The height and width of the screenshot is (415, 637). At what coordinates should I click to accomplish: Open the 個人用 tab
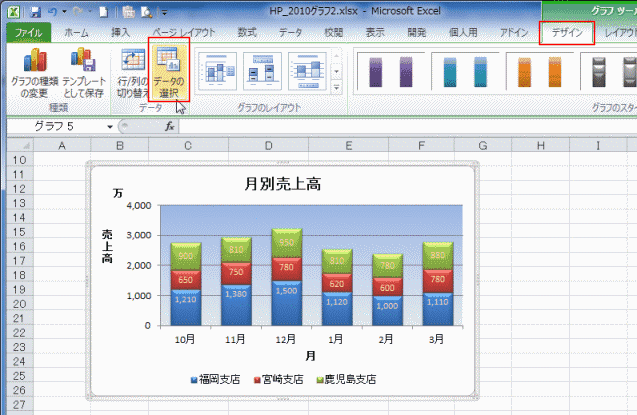[463, 32]
